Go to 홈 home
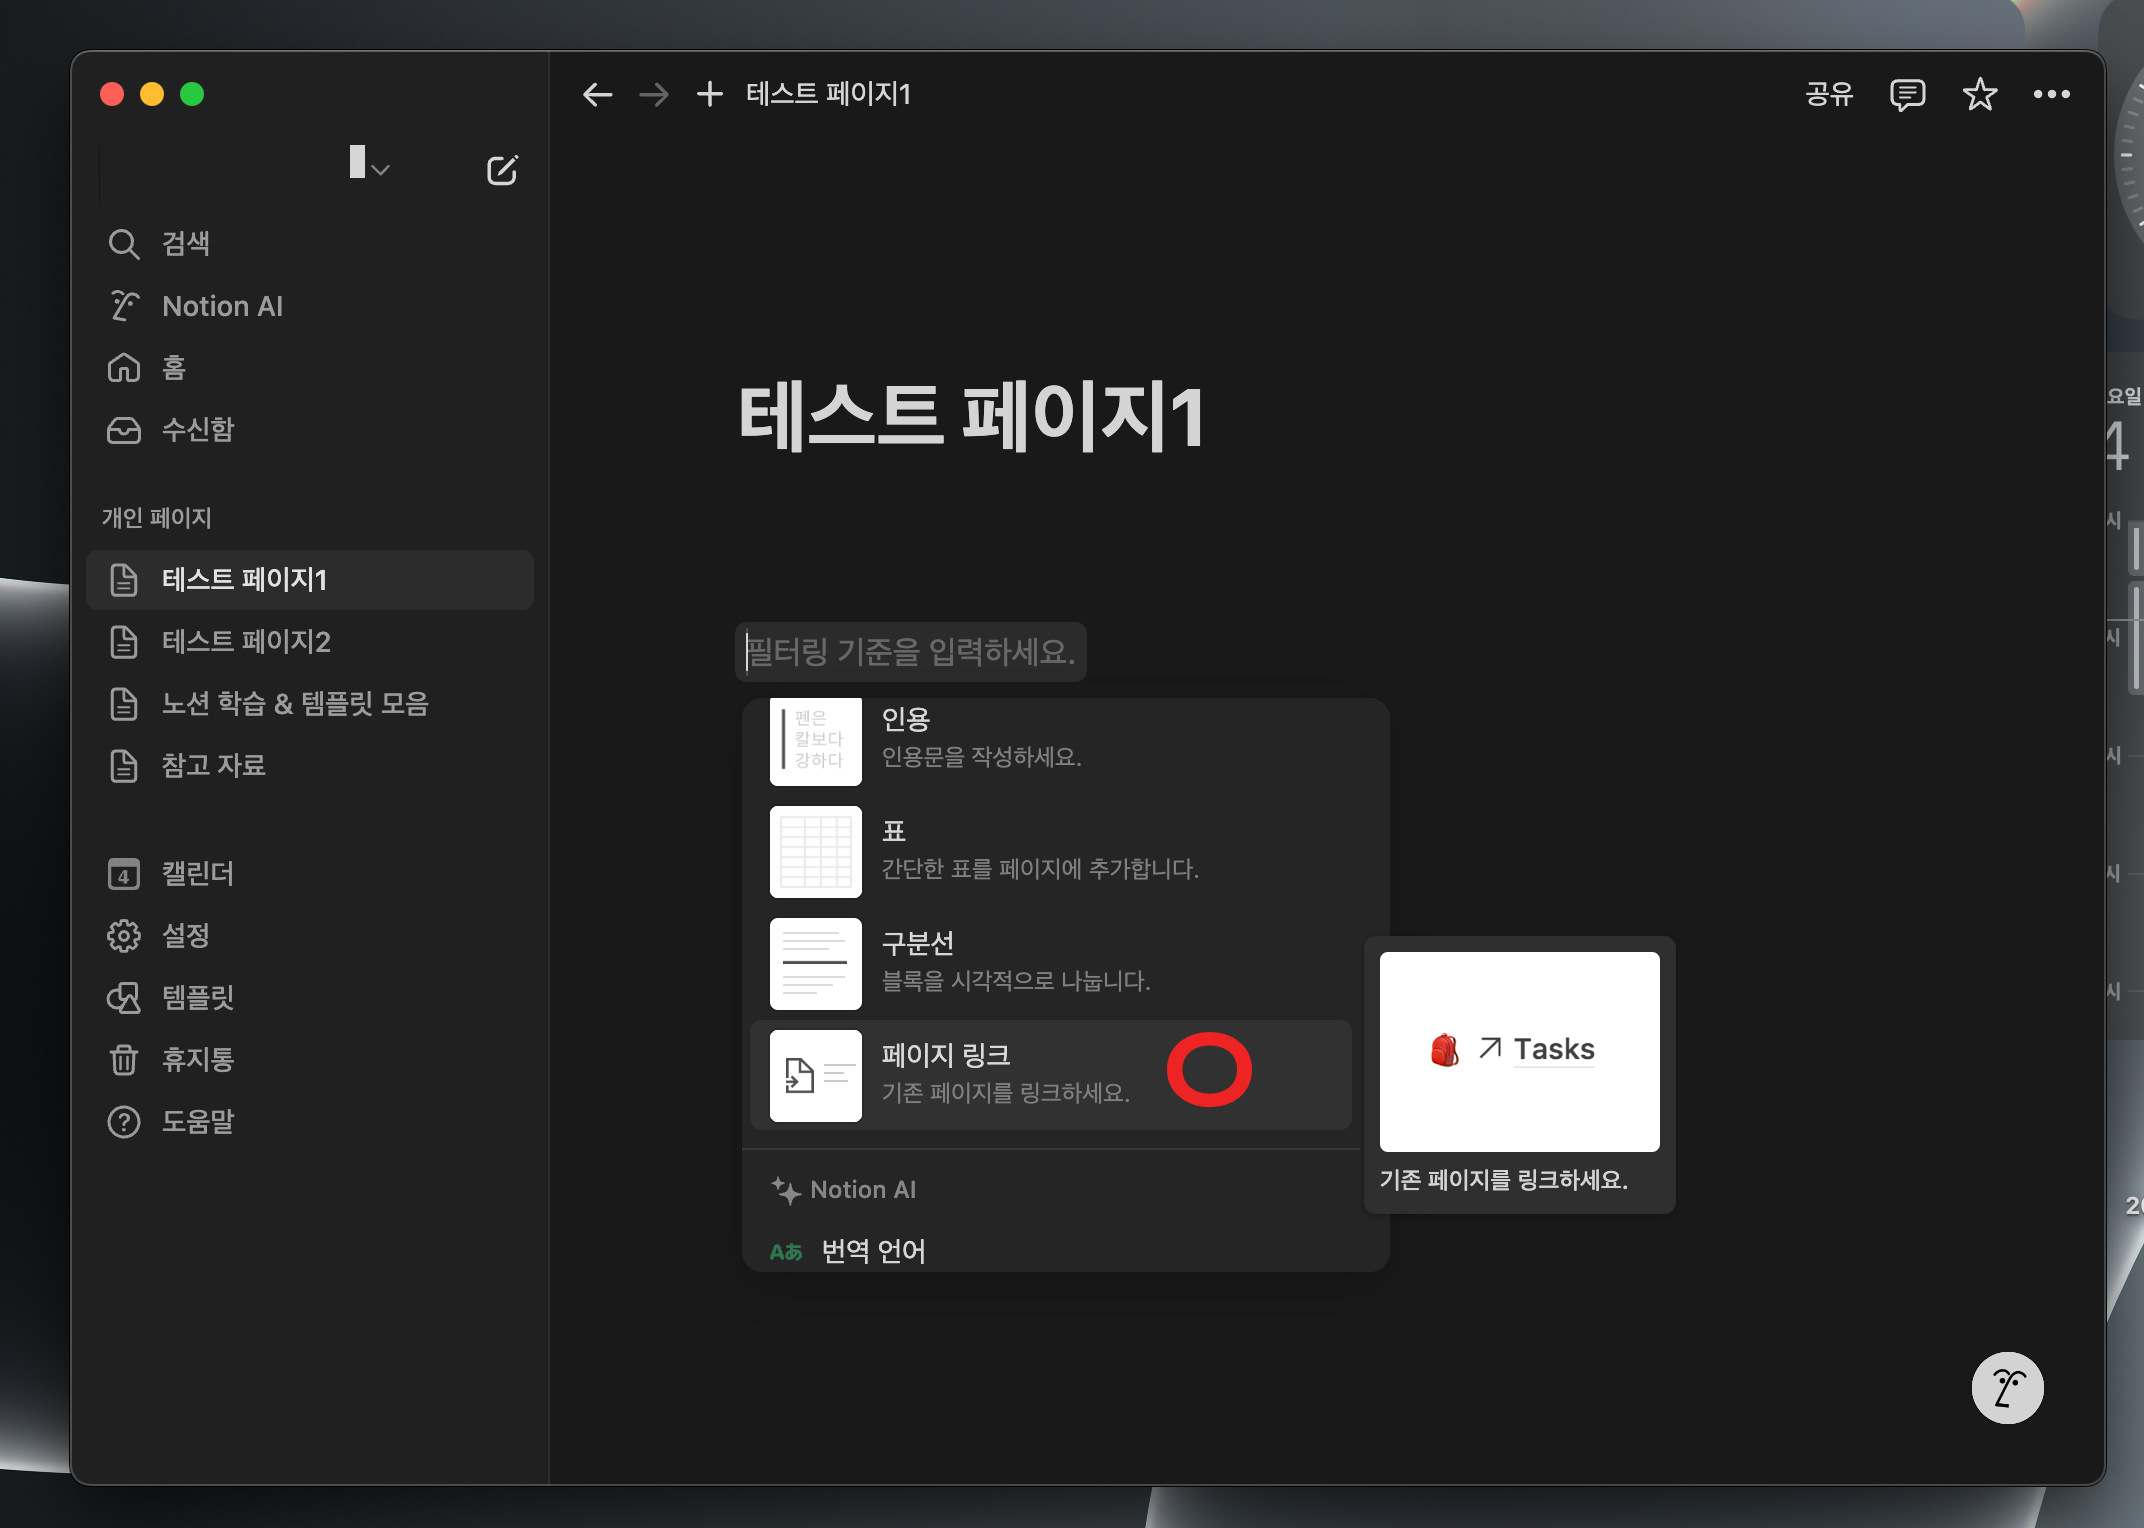The height and width of the screenshot is (1528, 2144). pos(172,368)
